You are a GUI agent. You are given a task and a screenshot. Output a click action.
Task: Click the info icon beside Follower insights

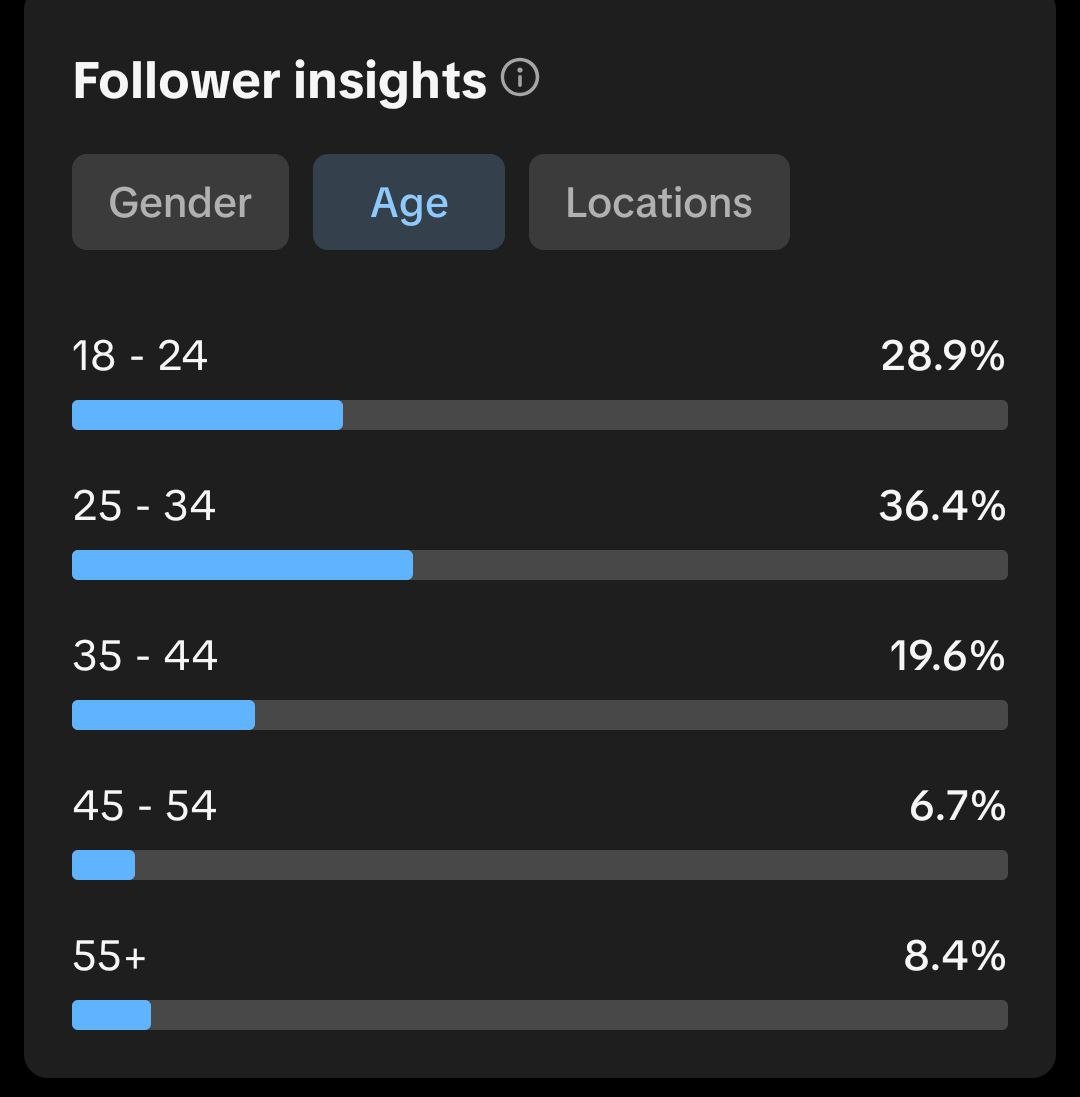point(520,78)
